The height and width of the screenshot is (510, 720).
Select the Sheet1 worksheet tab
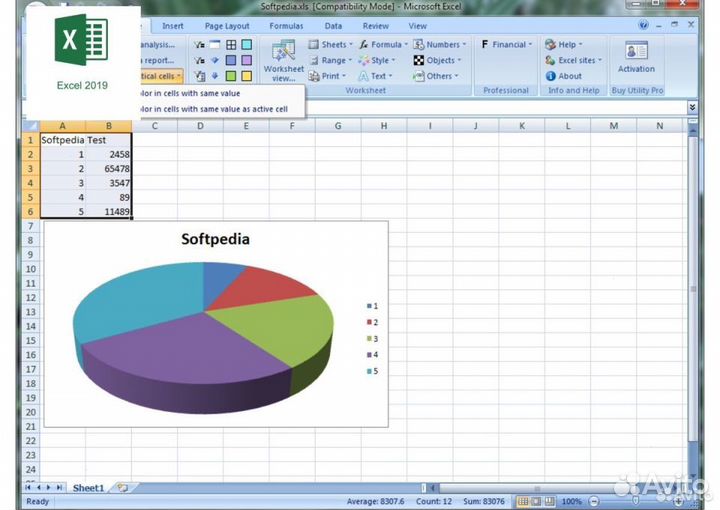click(x=88, y=488)
